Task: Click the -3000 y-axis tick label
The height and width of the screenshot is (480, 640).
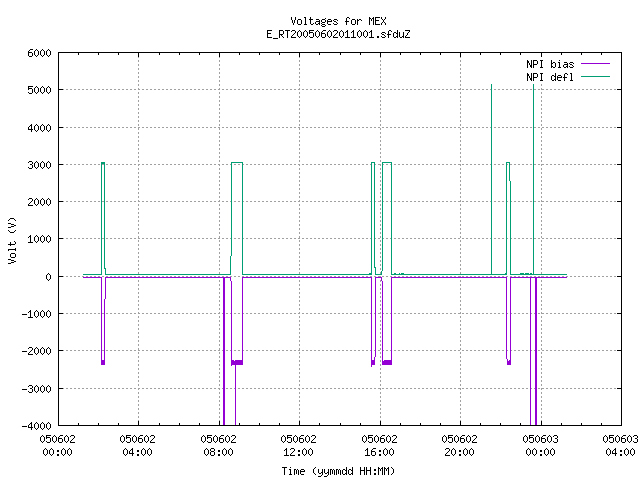Action: [36, 389]
